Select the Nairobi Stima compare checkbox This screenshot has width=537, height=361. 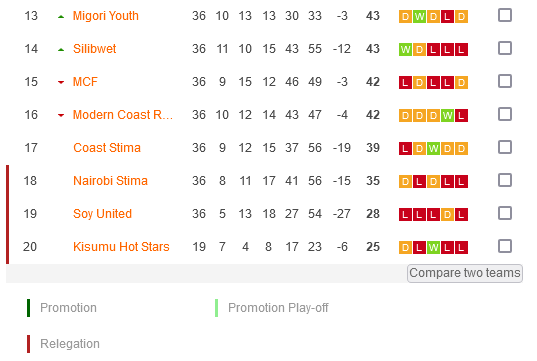(x=505, y=180)
